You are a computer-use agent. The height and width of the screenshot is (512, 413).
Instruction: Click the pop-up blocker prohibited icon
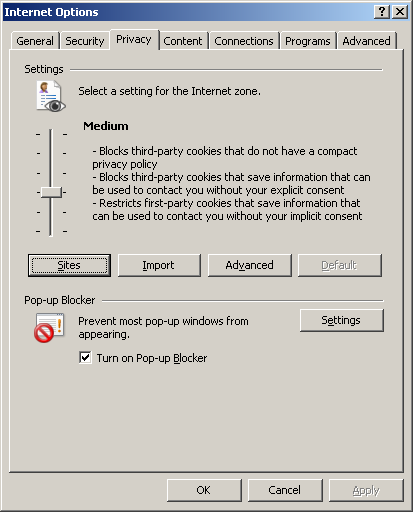tap(49, 328)
